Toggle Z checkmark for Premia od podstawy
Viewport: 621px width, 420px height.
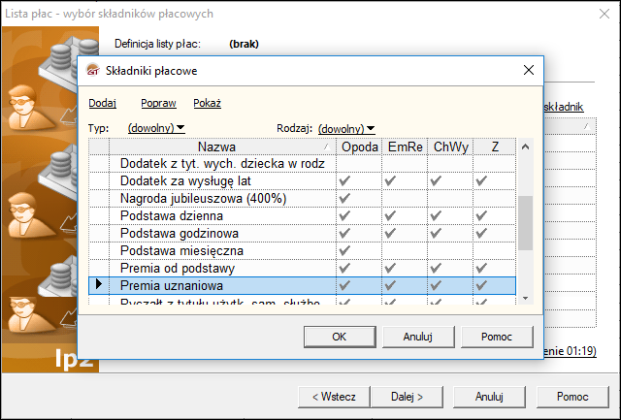point(481,269)
